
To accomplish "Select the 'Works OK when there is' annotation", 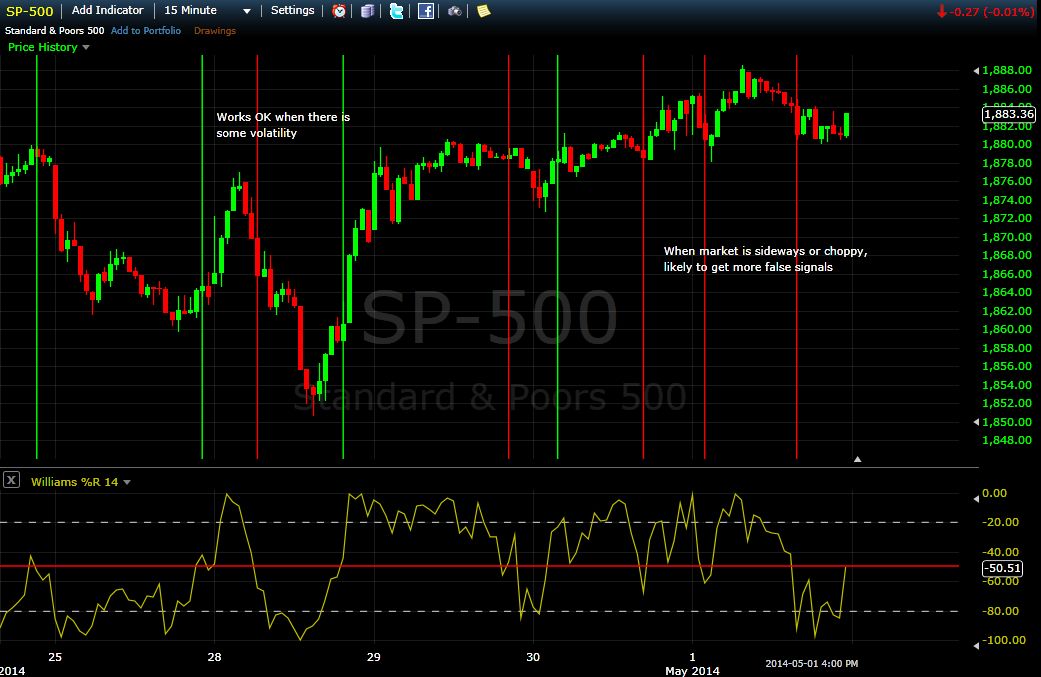I will 283,117.
